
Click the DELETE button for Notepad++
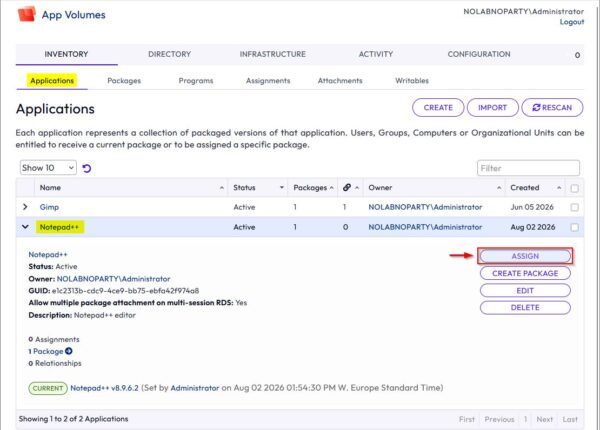point(525,308)
